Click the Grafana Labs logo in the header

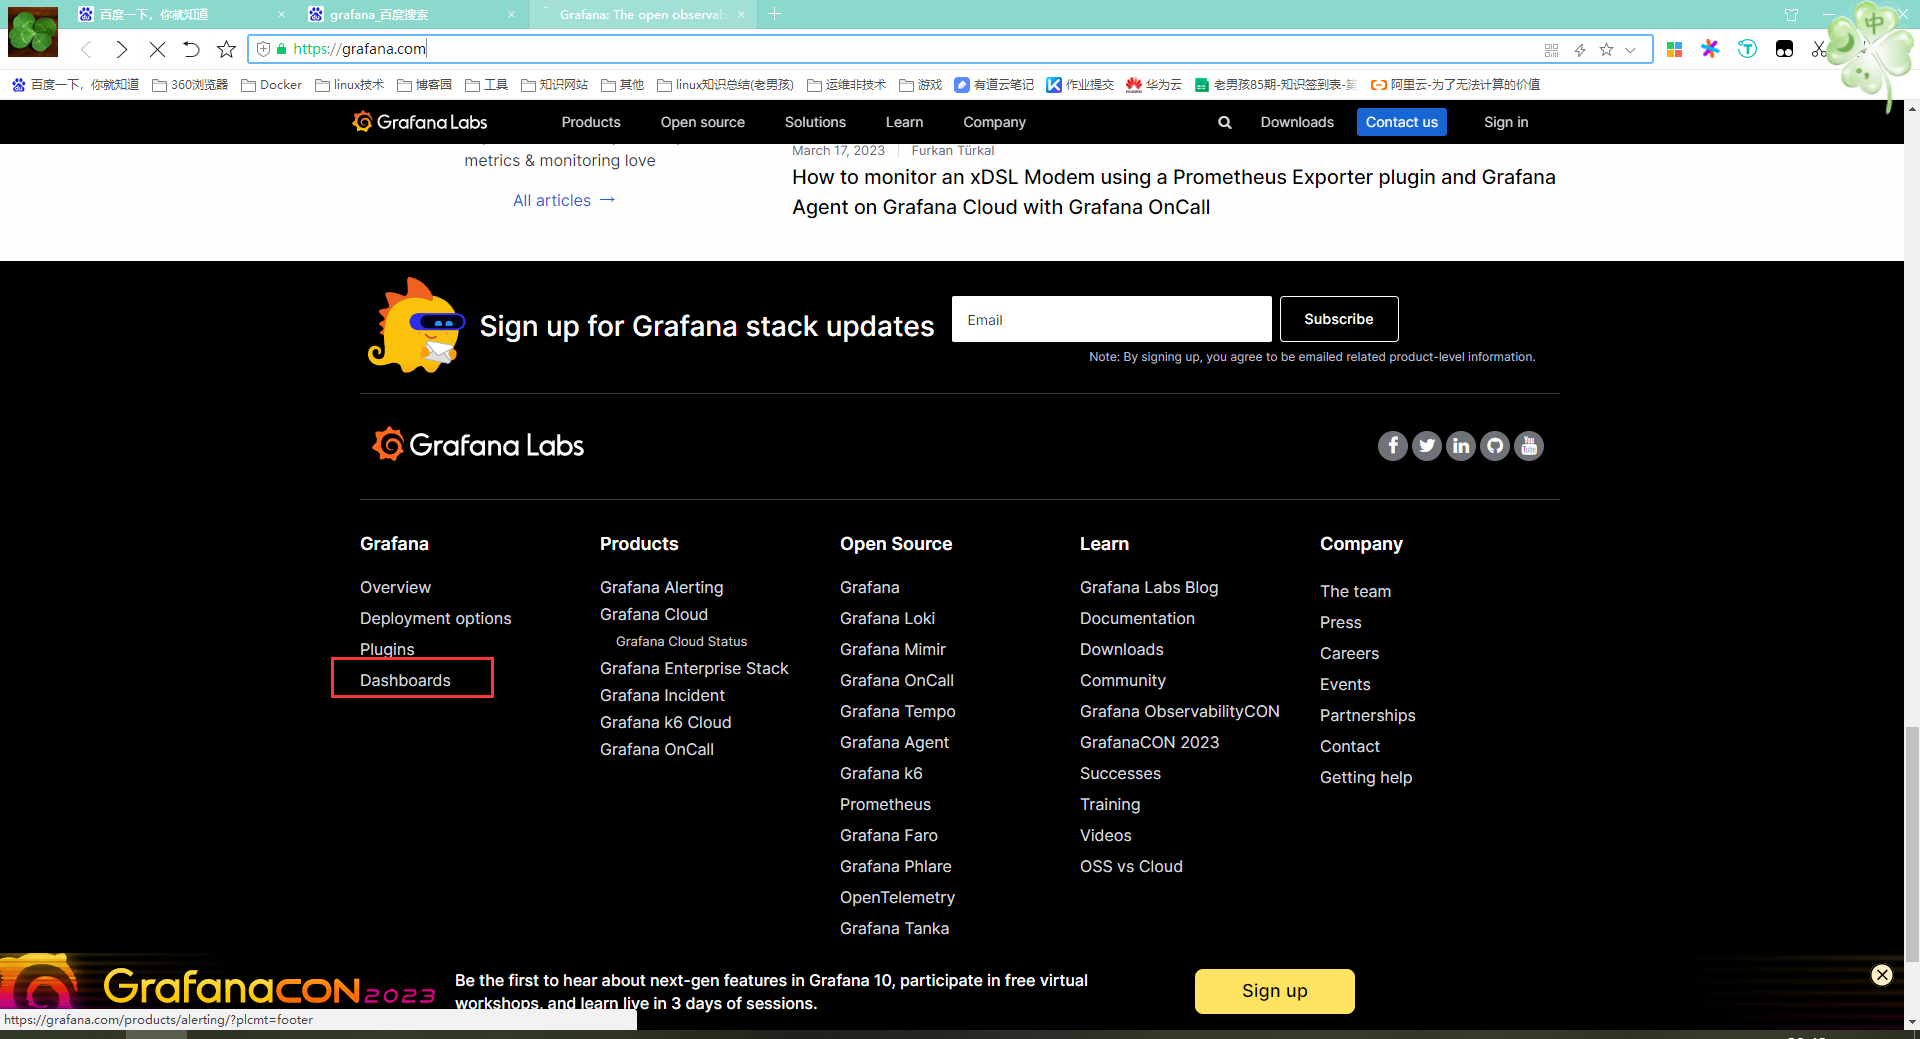tap(420, 122)
